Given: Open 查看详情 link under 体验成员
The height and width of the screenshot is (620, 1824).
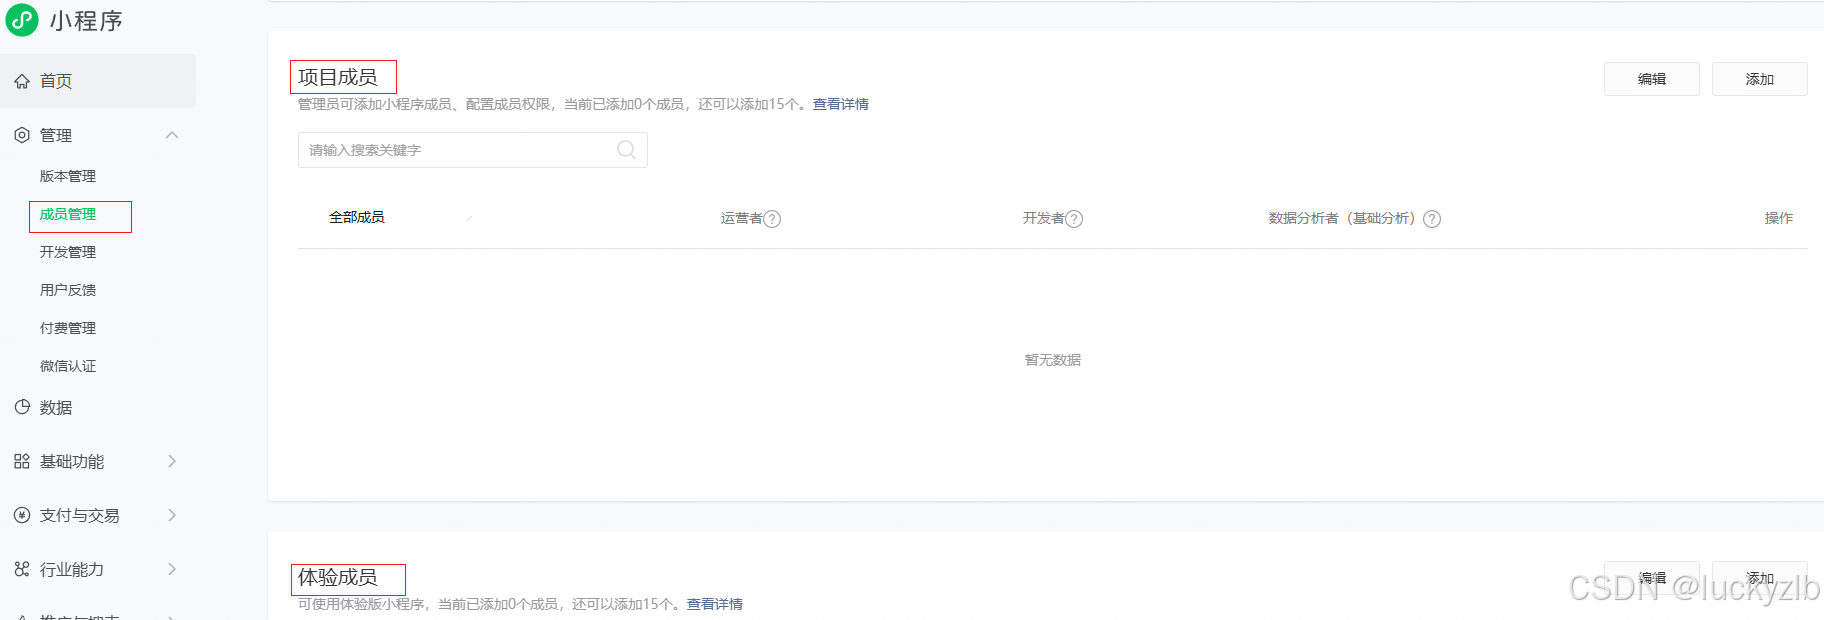Looking at the screenshot, I should tap(715, 604).
